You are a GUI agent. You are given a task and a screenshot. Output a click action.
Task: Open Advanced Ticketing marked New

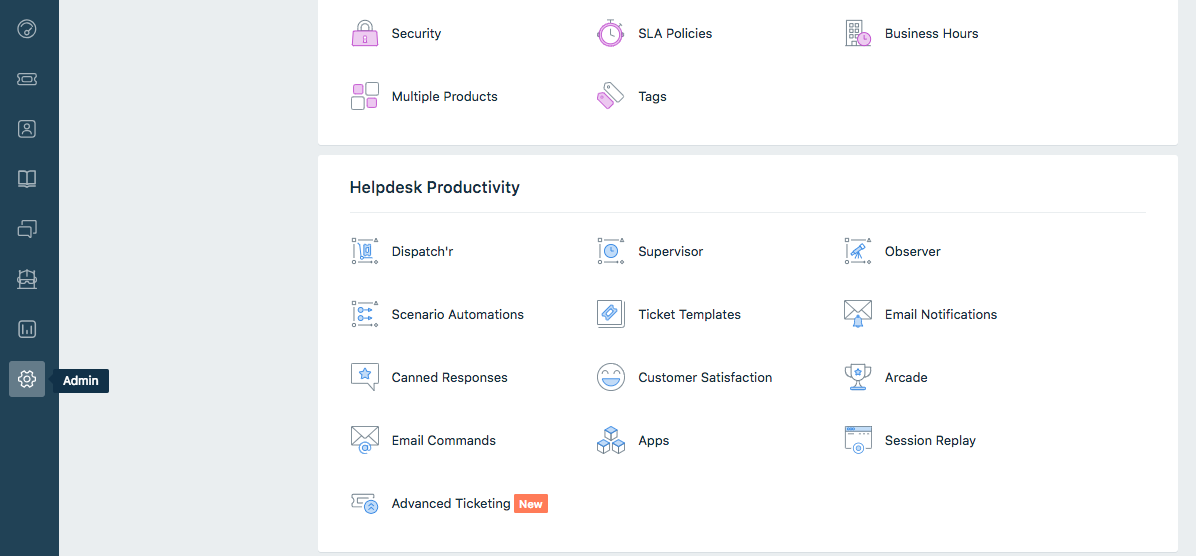[451, 504]
